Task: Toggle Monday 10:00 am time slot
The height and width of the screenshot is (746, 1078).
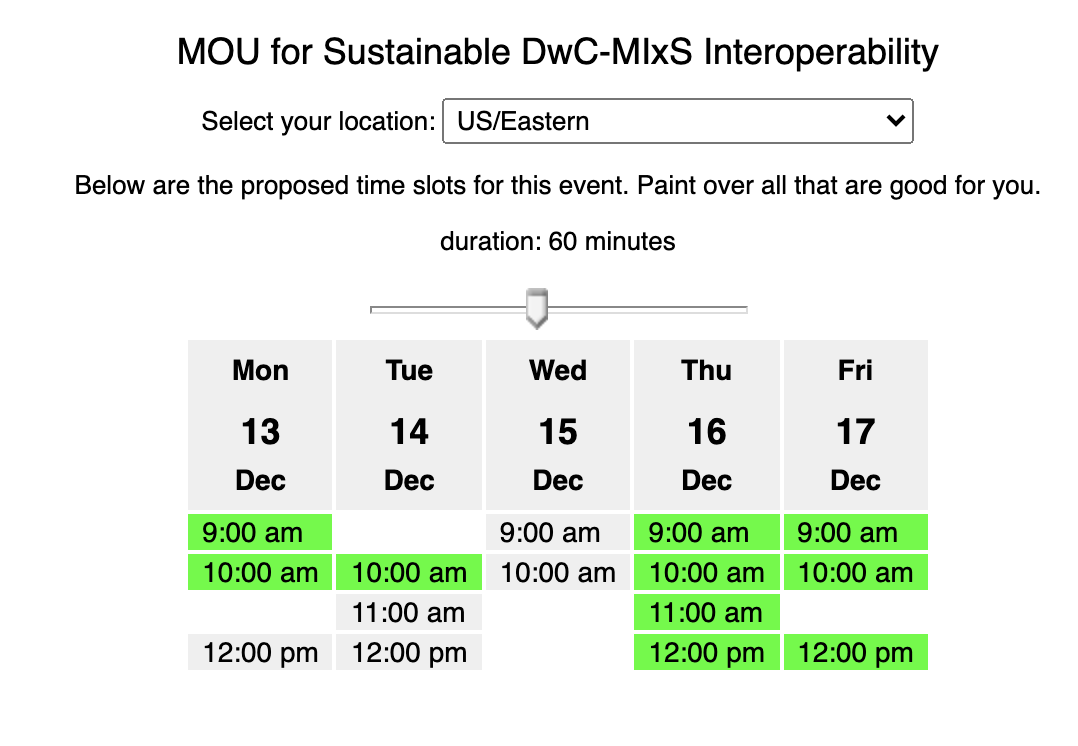Action: [260, 572]
